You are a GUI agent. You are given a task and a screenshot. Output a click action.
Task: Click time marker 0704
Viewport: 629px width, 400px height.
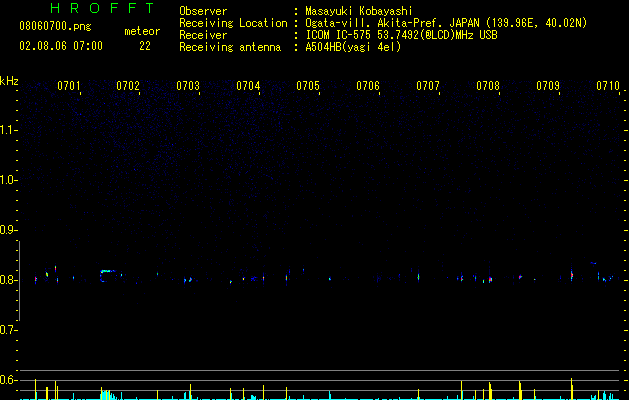(x=248, y=85)
